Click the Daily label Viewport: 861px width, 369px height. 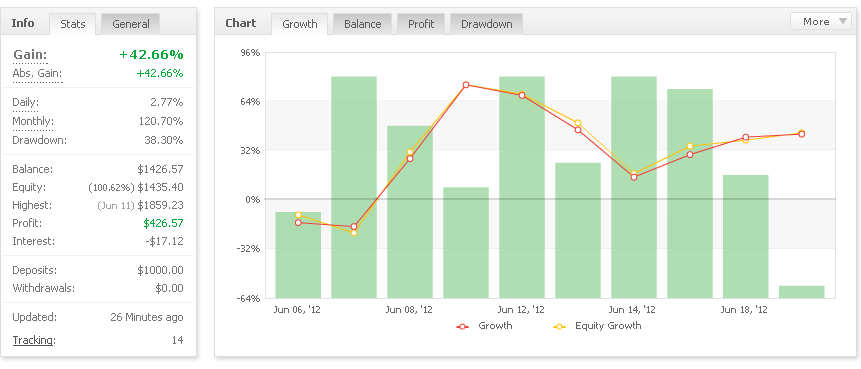click(x=25, y=103)
